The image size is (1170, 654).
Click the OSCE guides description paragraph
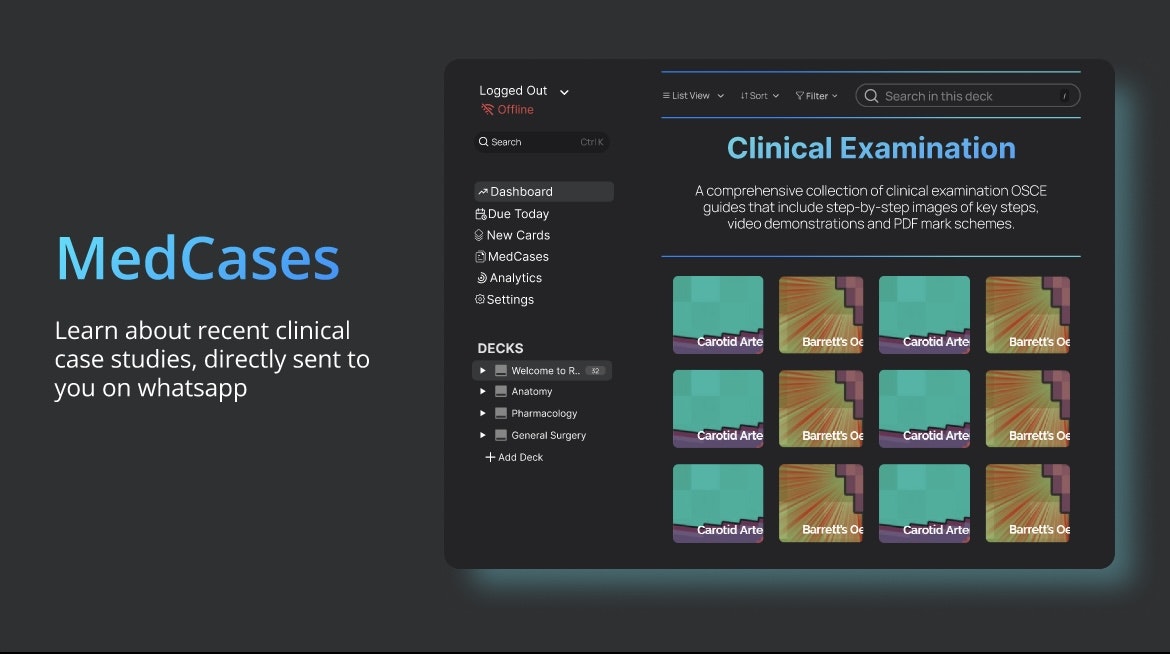[x=871, y=207]
